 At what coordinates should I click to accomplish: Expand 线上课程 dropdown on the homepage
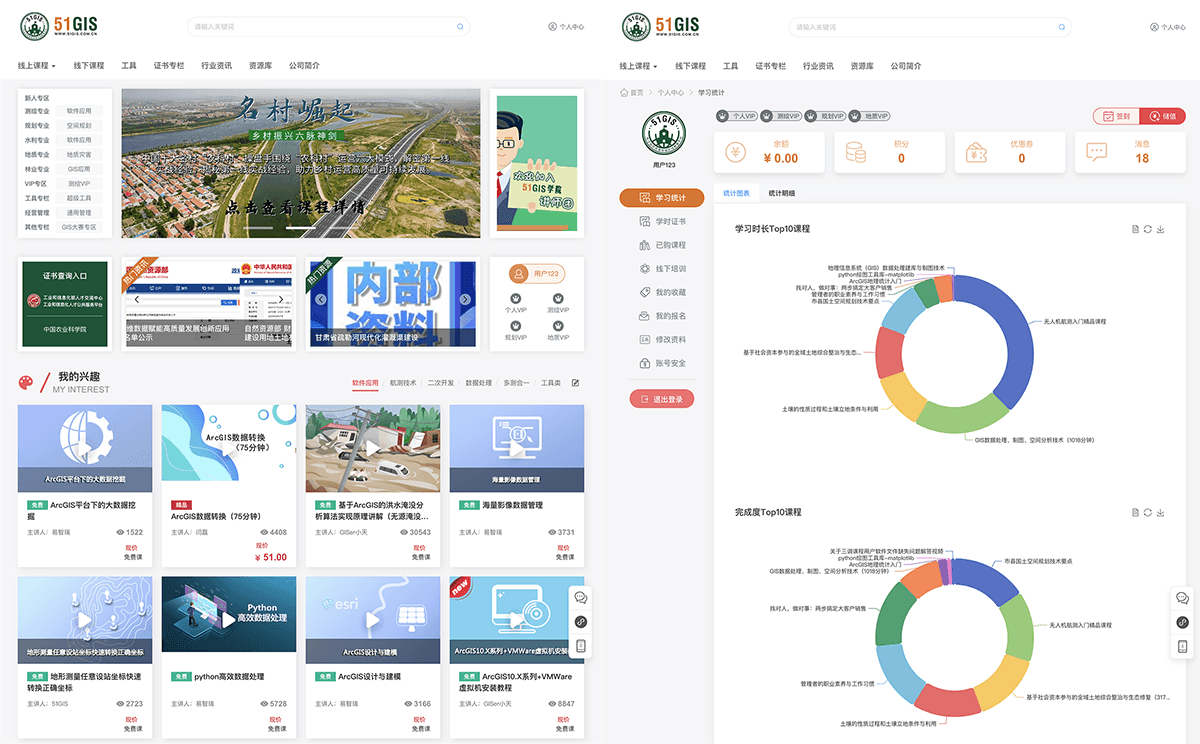(37, 66)
